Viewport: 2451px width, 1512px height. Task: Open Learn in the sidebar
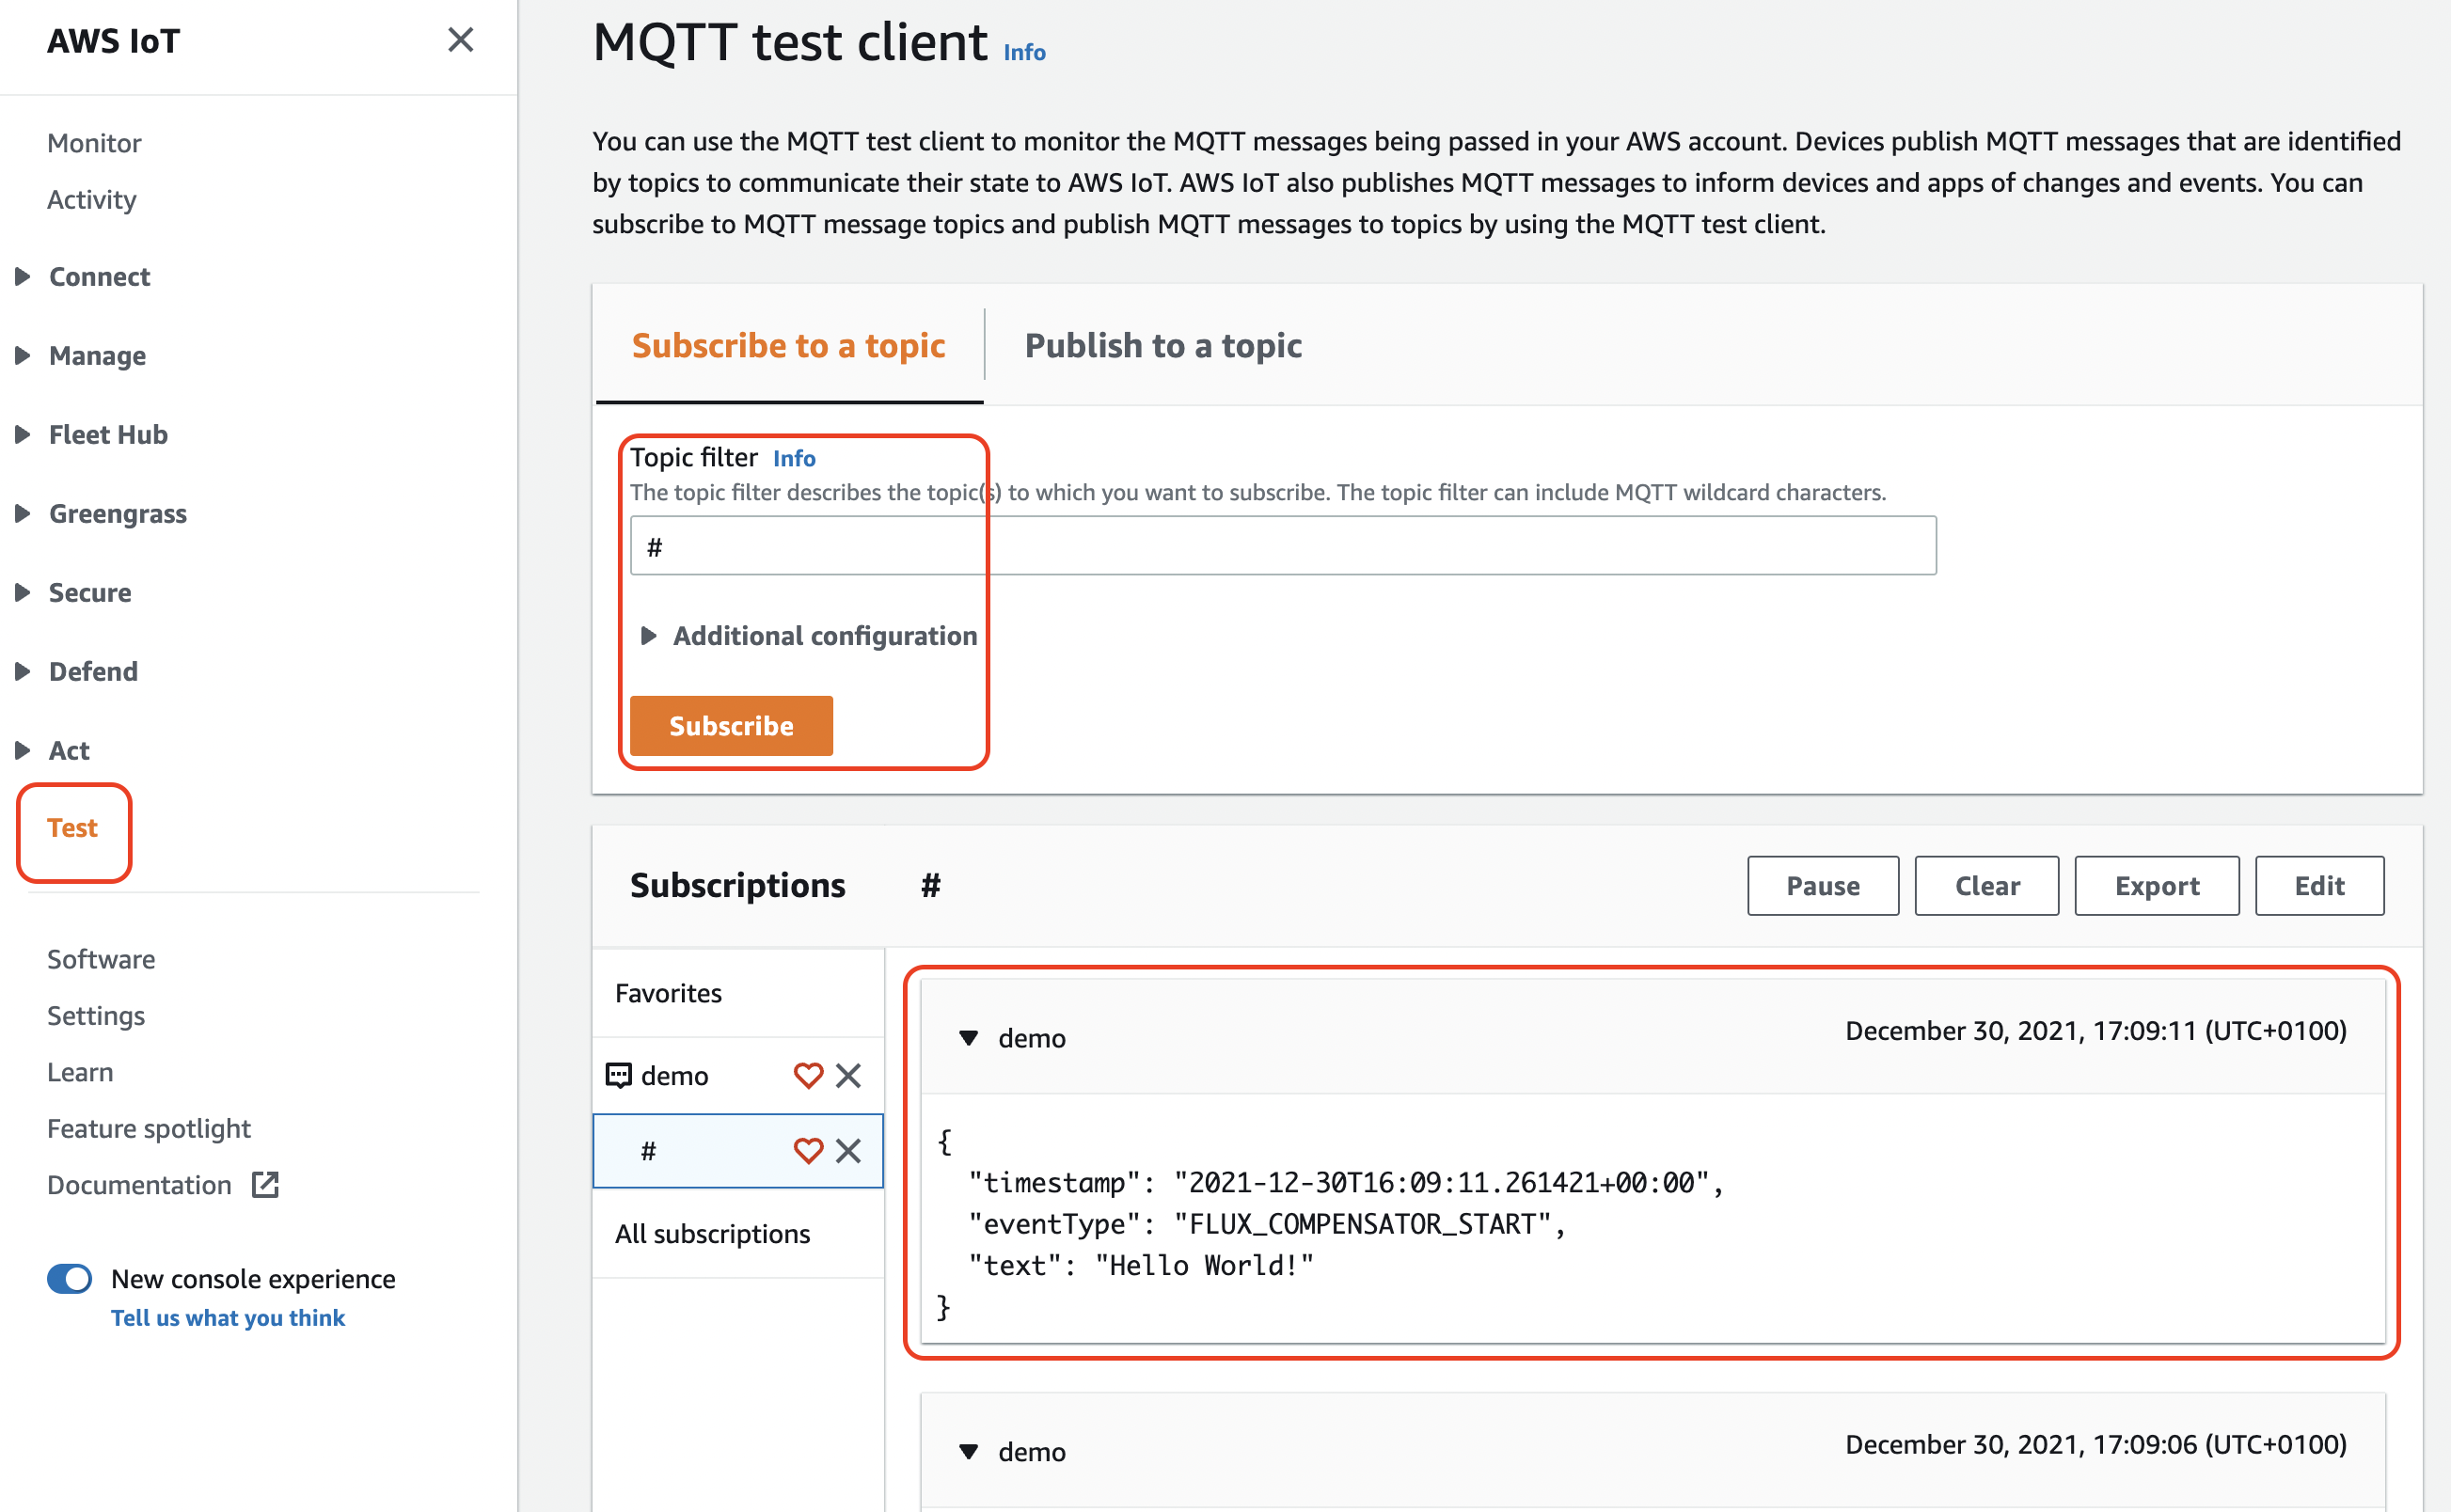pyautogui.click(x=80, y=1072)
